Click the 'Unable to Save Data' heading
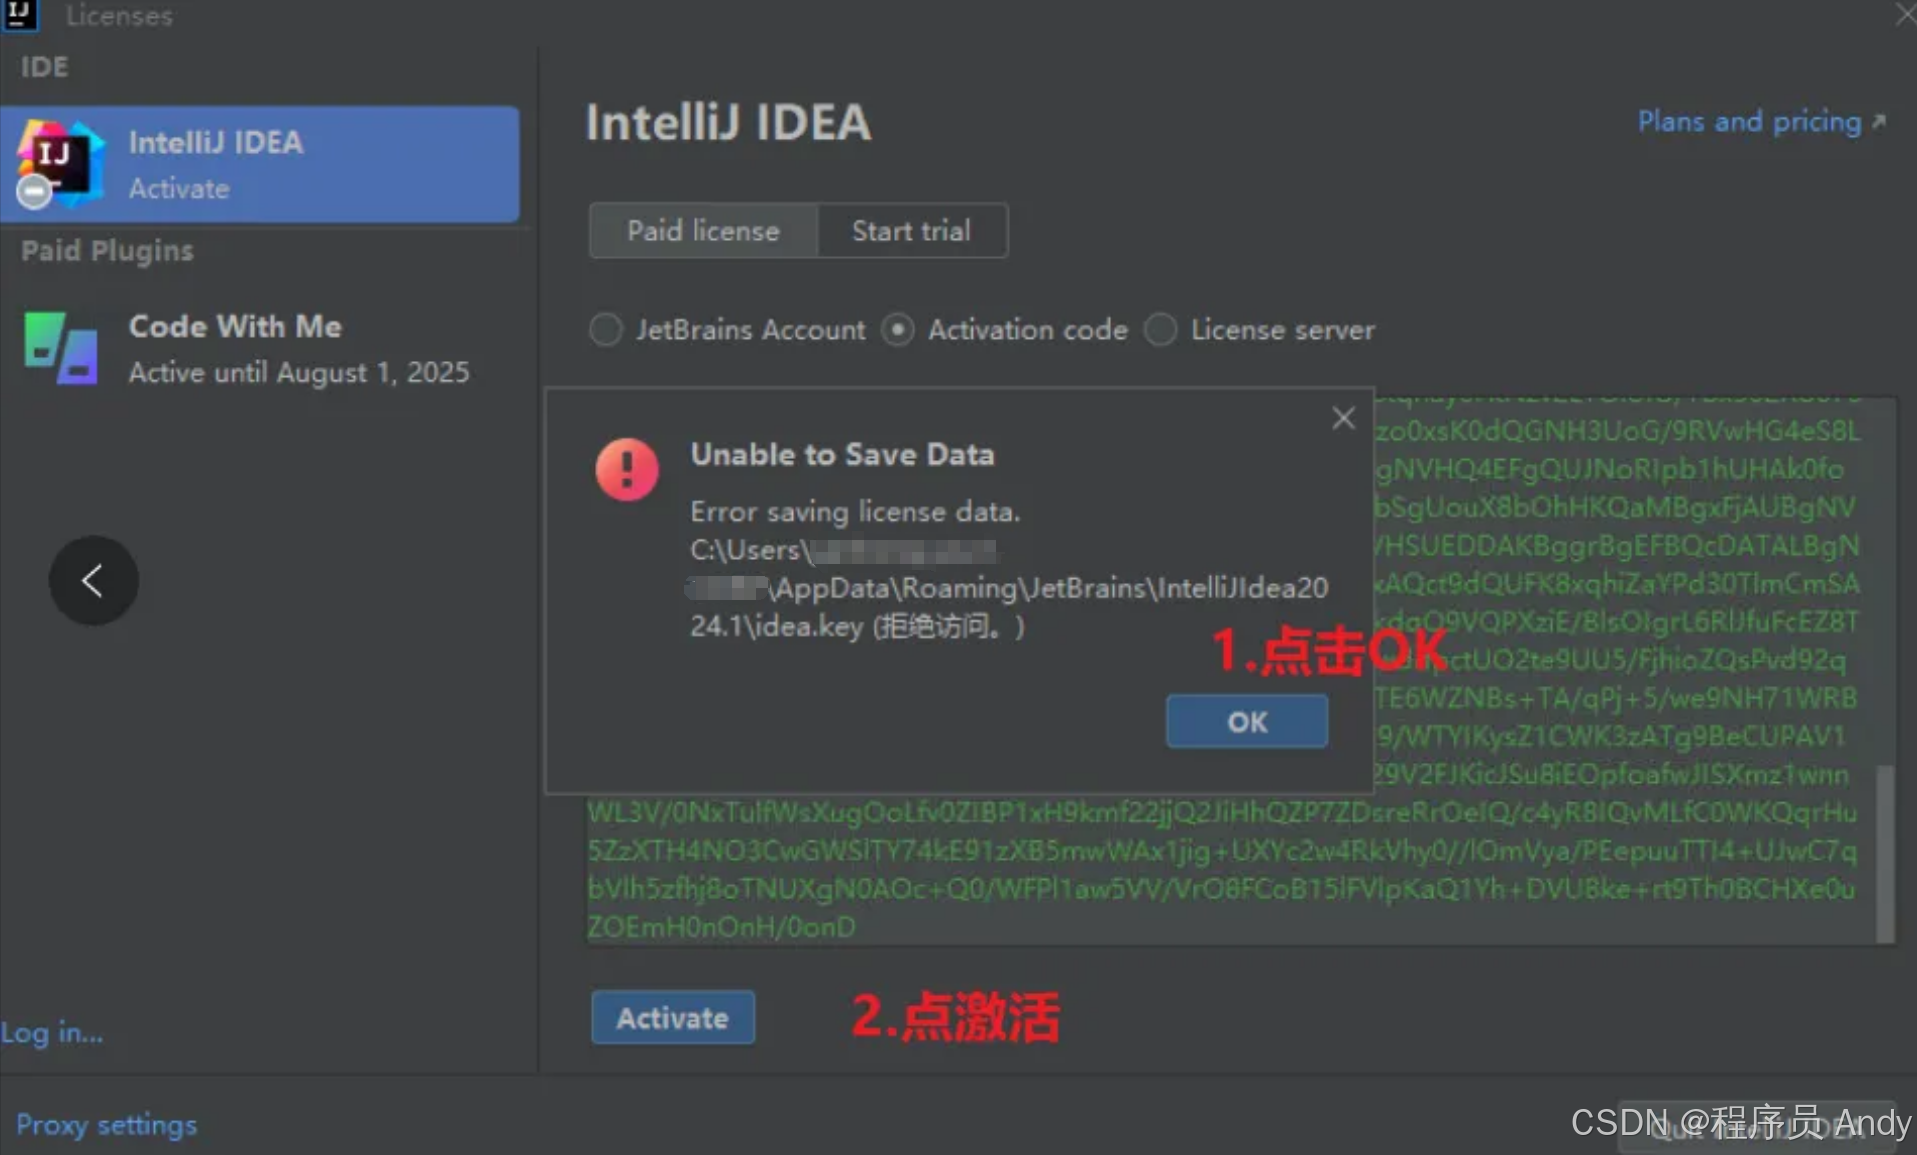The height and width of the screenshot is (1155, 1917). tap(842, 455)
